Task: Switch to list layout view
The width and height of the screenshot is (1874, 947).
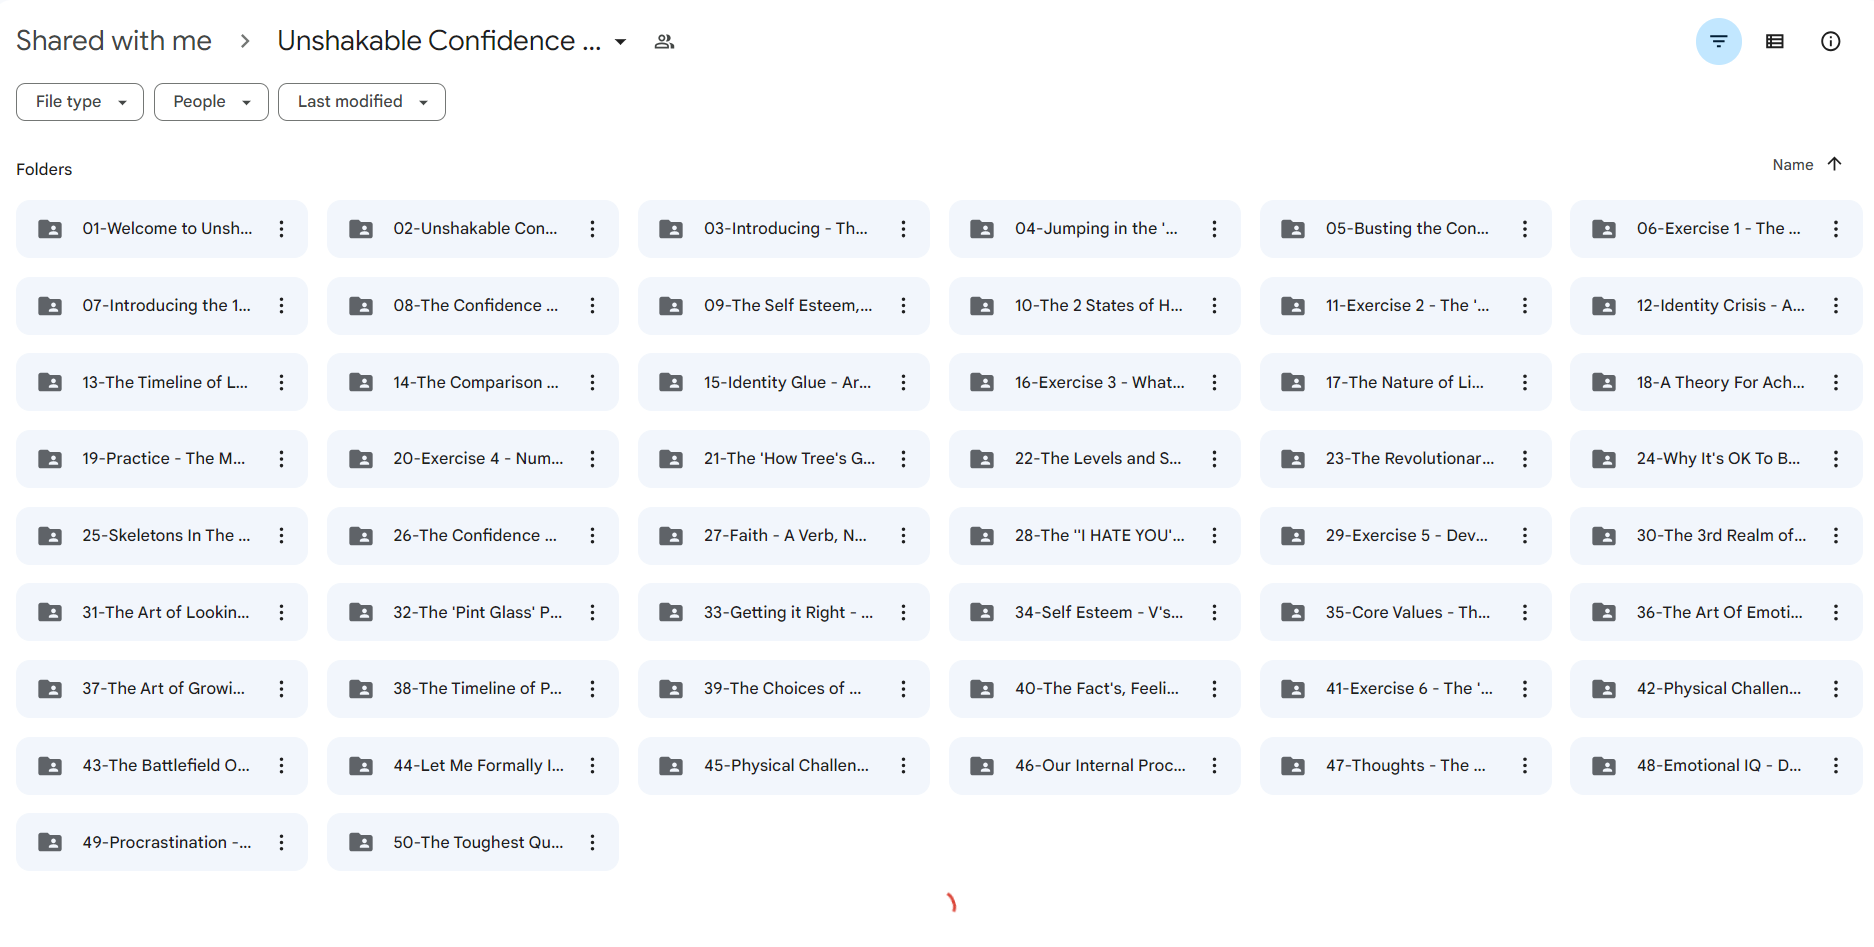Action: pos(1775,41)
